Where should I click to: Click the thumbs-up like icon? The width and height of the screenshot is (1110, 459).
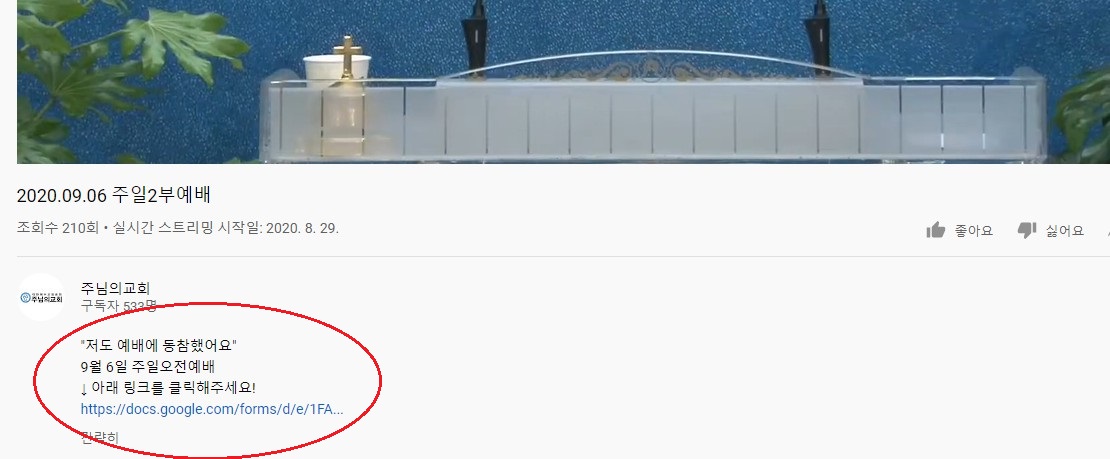pos(936,230)
